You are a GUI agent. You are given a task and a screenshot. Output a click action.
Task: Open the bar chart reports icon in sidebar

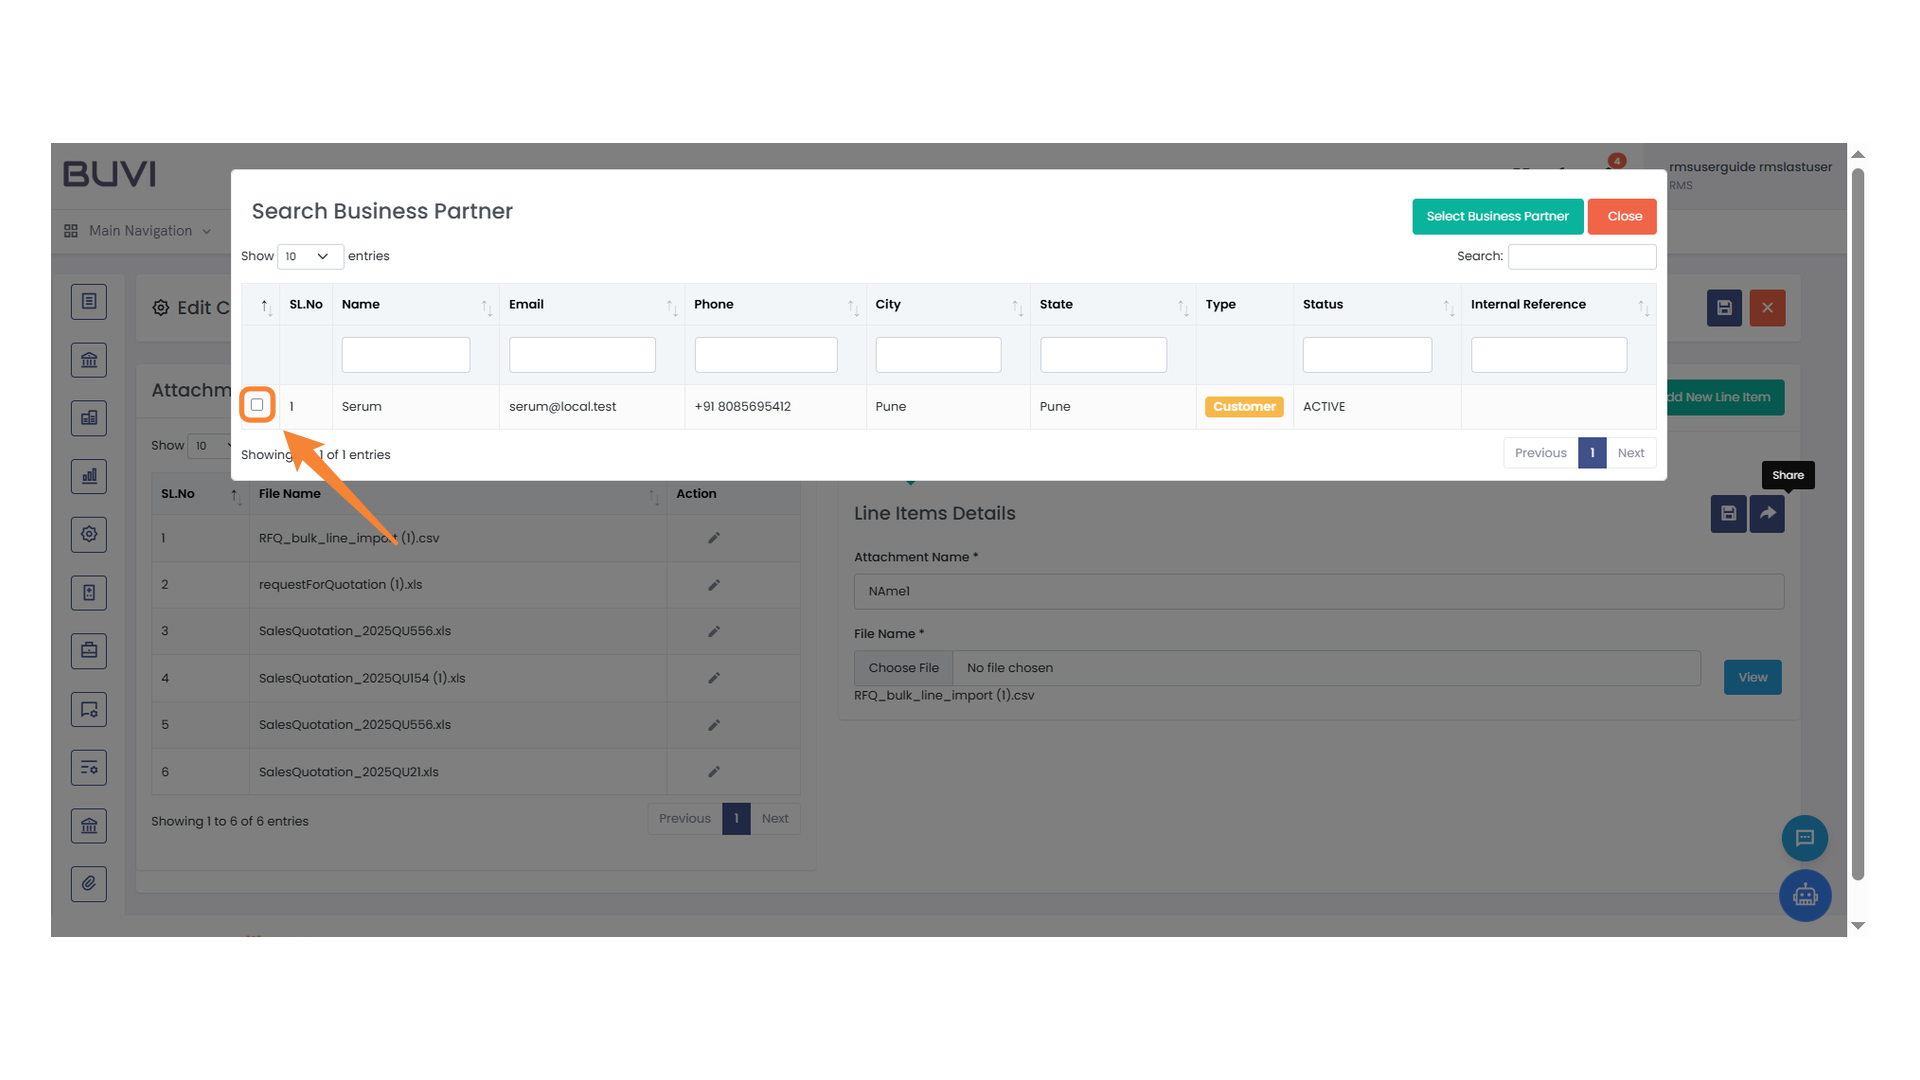pyautogui.click(x=89, y=476)
